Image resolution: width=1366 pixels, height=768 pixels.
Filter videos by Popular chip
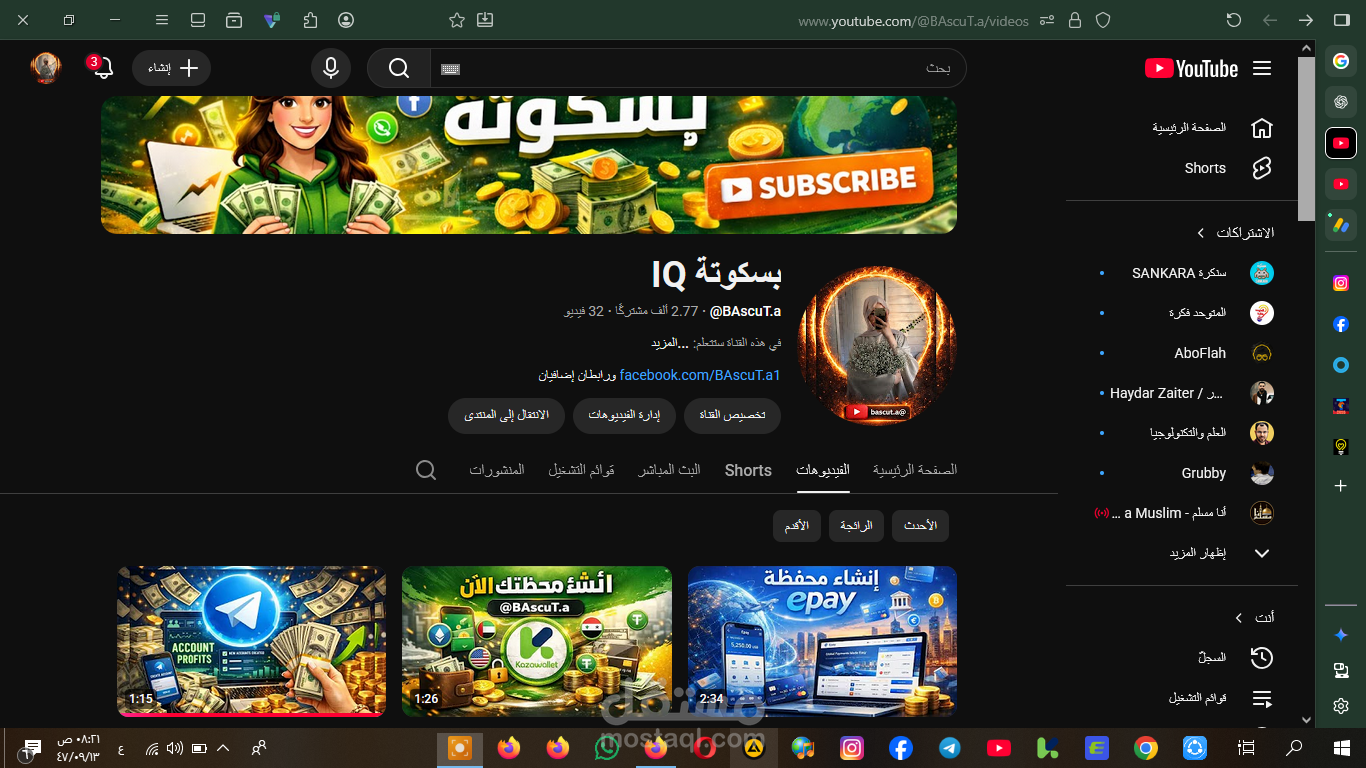coord(856,525)
